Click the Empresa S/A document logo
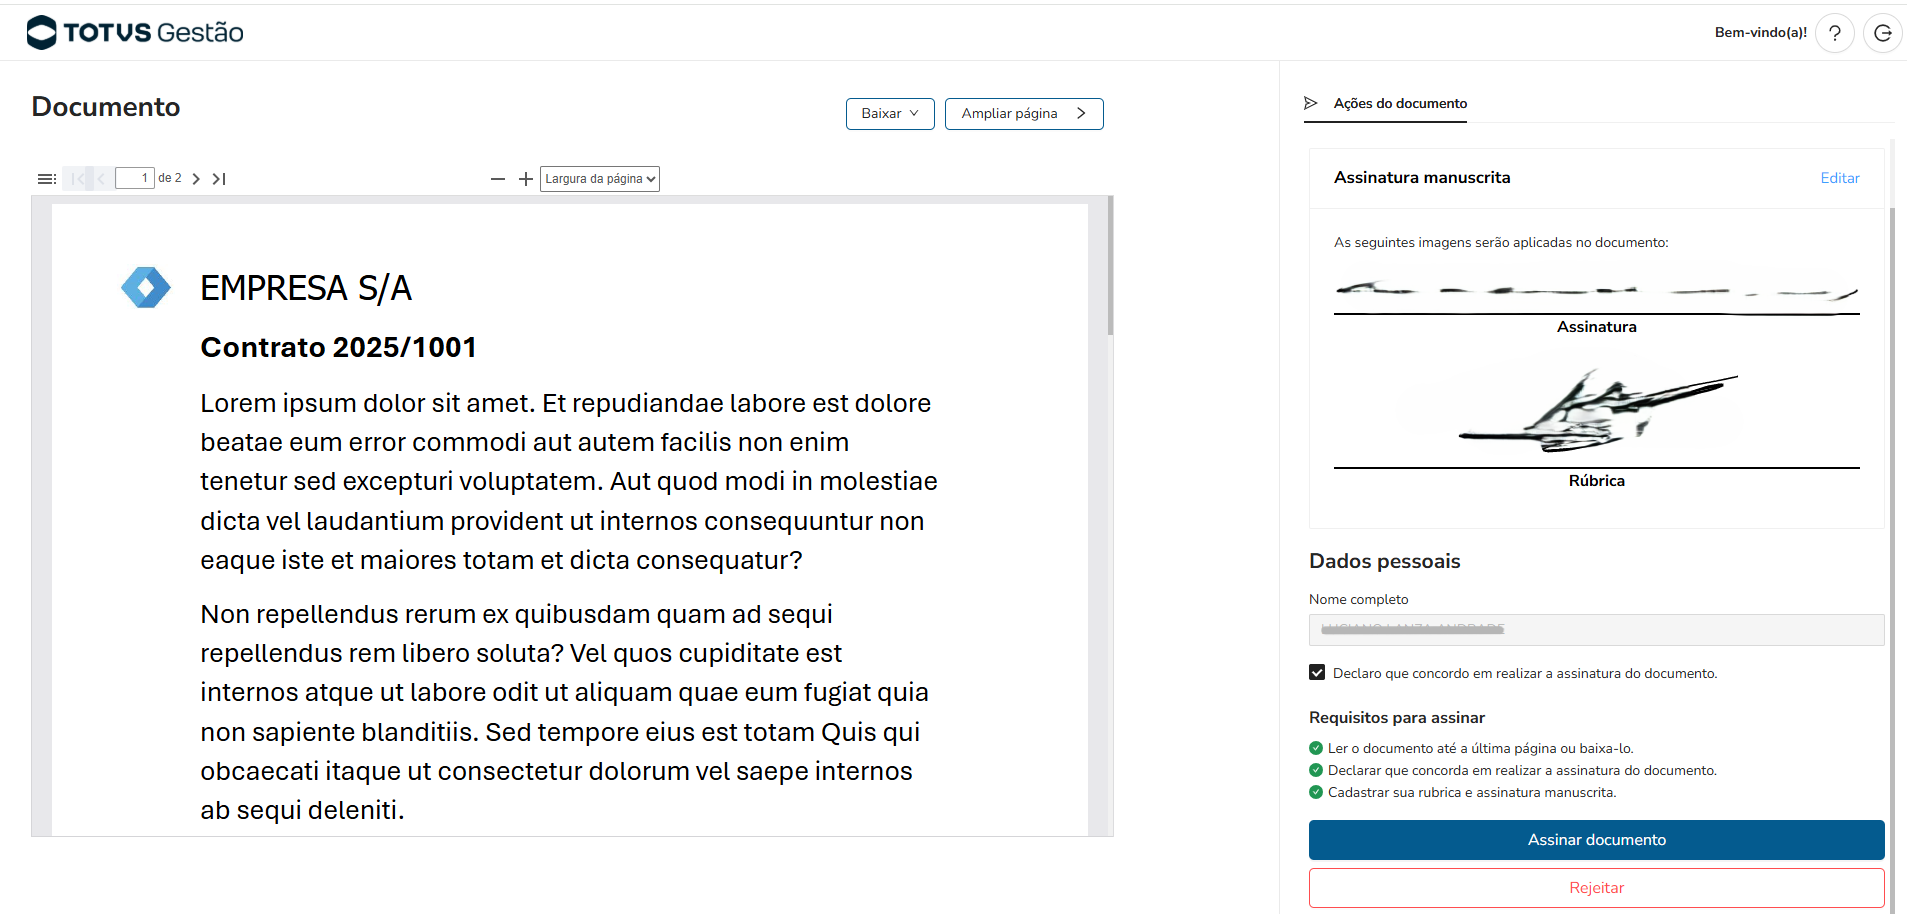 (146, 288)
